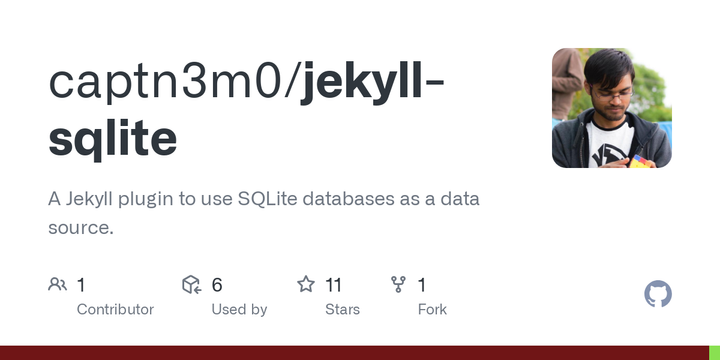Click the Stars label text

(x=343, y=309)
